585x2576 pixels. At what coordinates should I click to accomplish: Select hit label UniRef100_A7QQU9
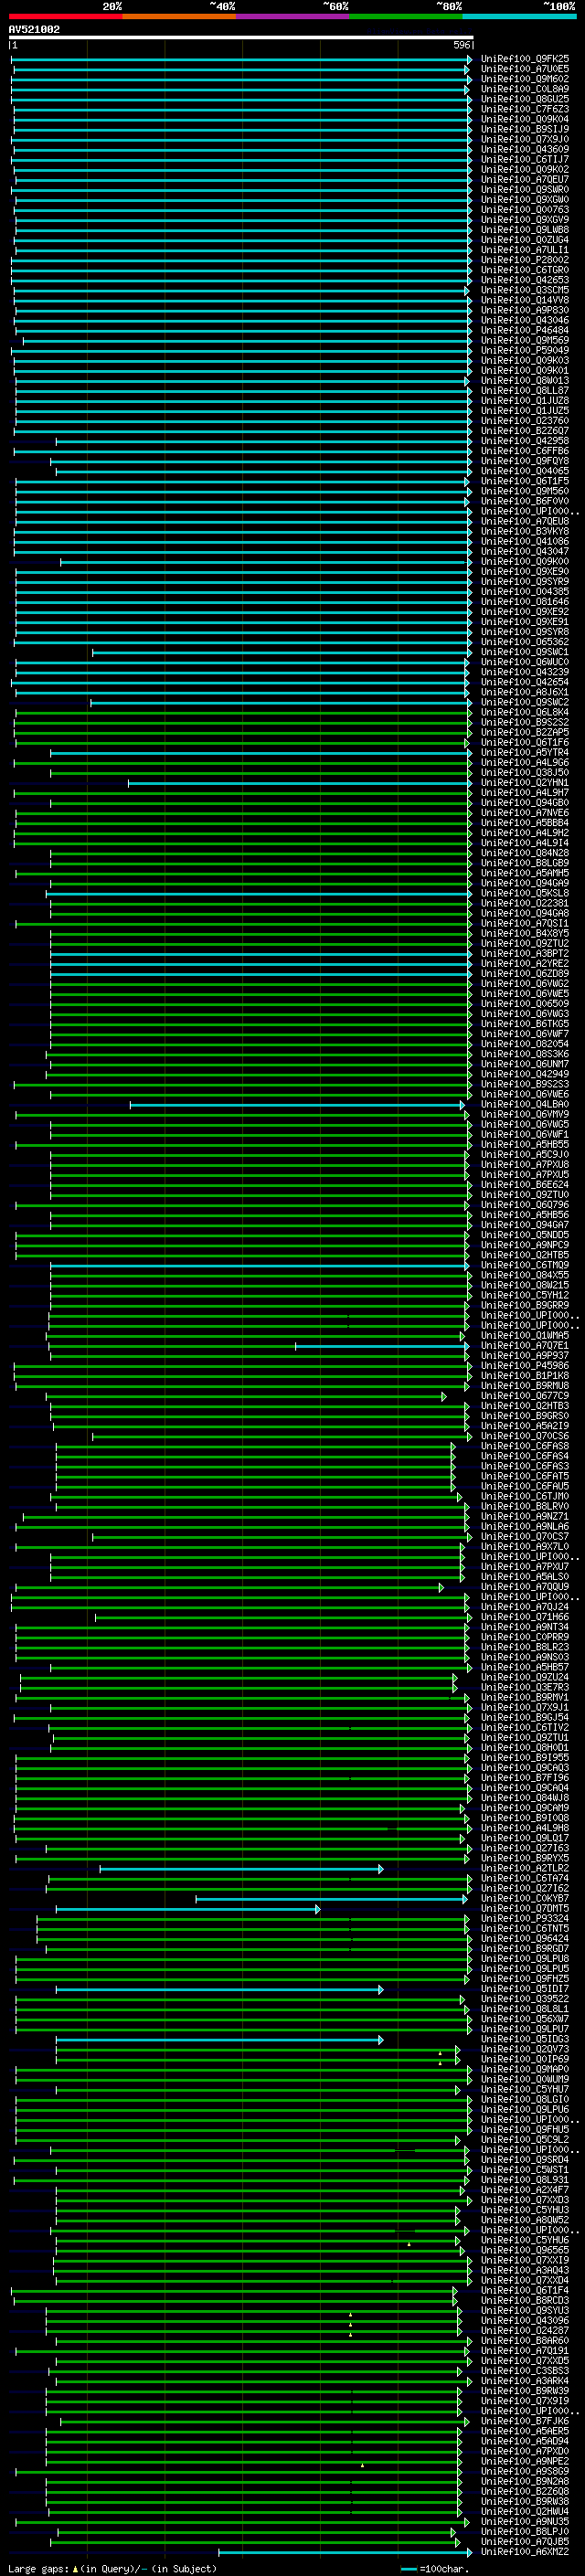tap(524, 1586)
